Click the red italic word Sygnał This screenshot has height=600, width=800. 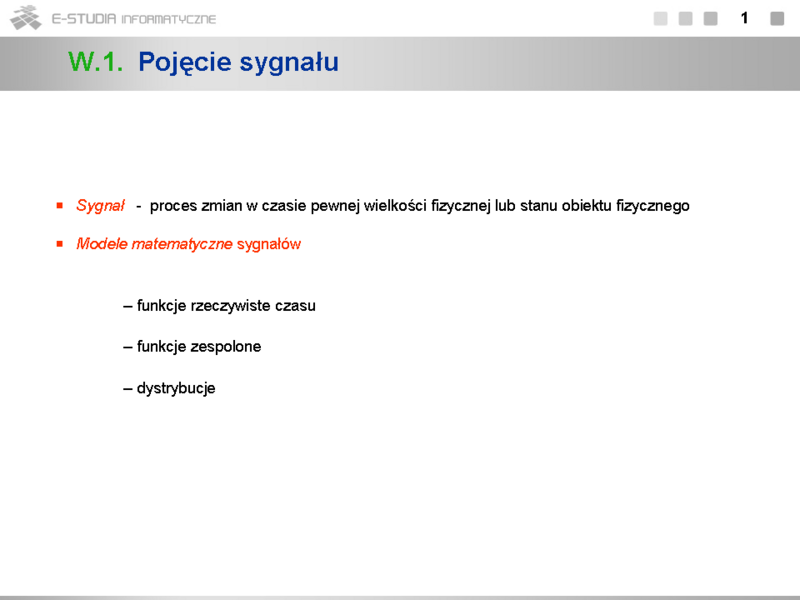pos(100,206)
